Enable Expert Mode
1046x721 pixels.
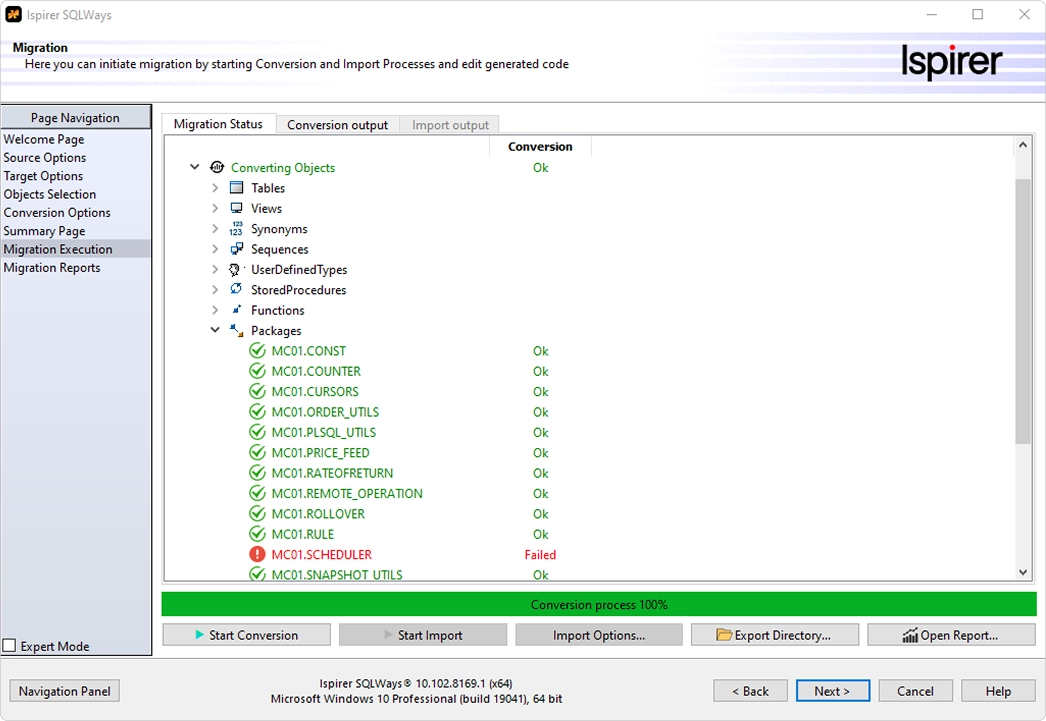click(9, 646)
